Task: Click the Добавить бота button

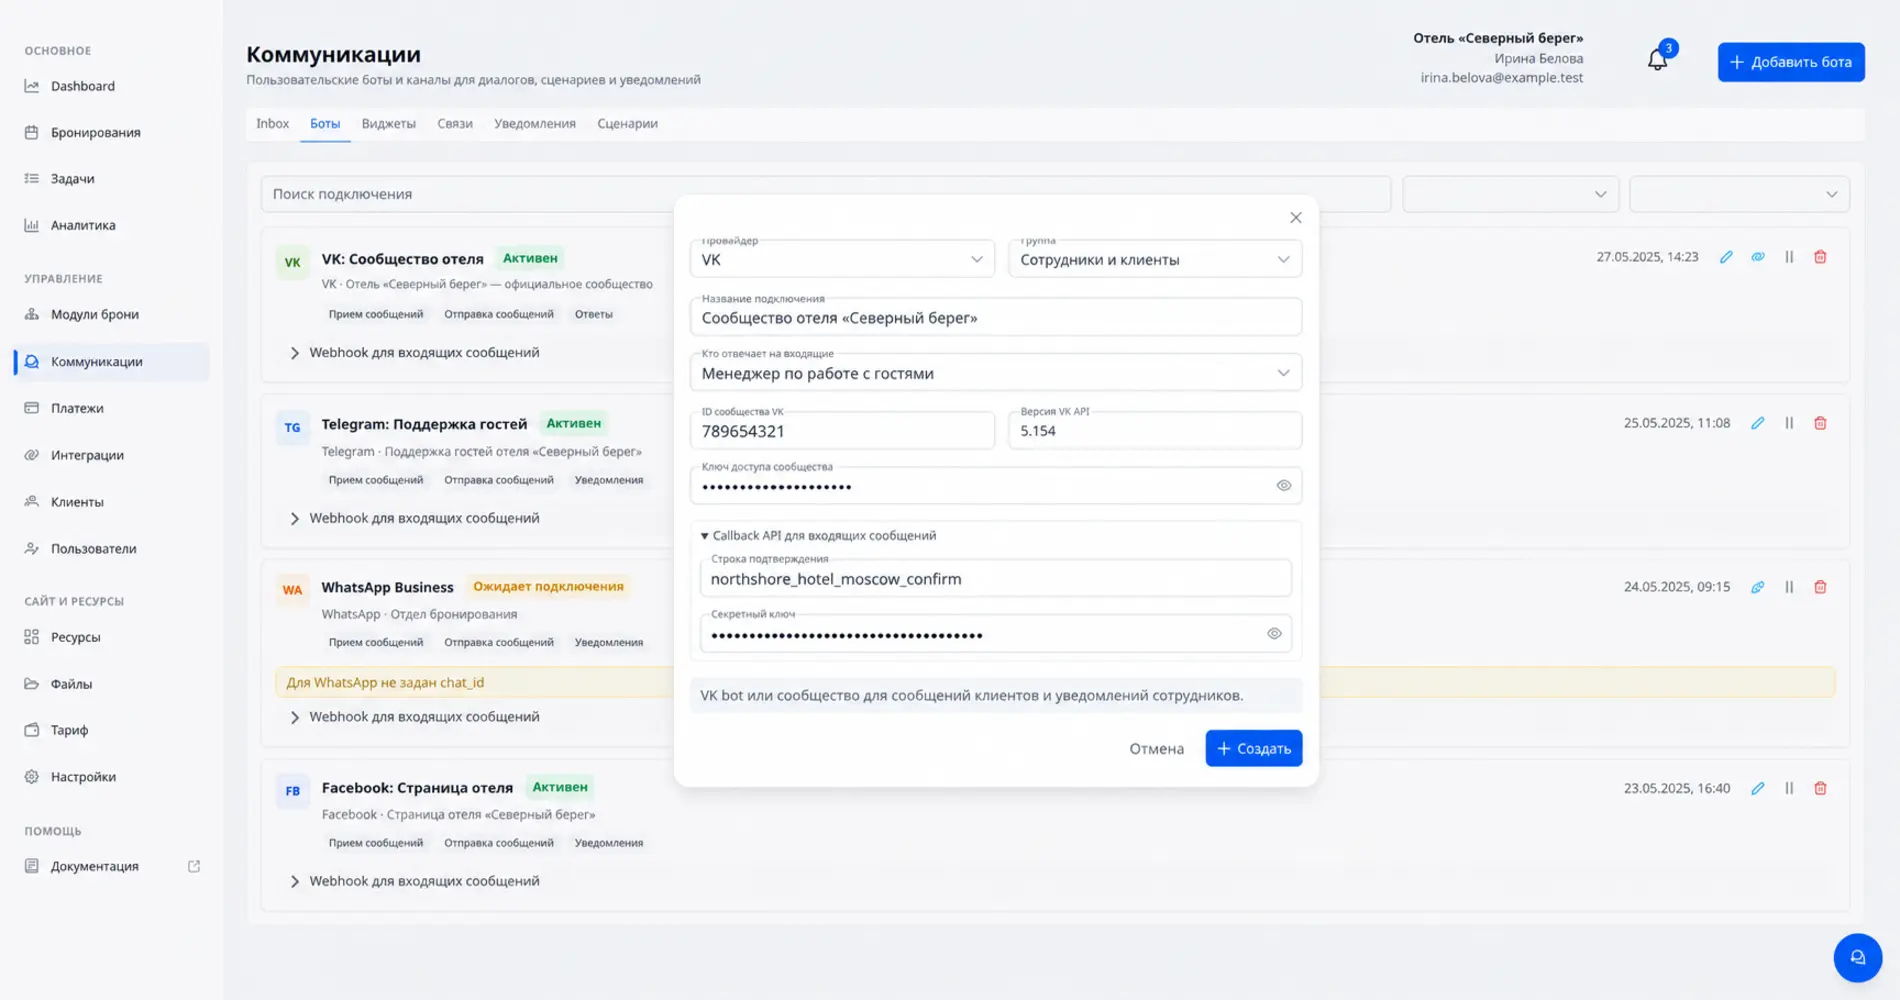Action: [x=1790, y=62]
